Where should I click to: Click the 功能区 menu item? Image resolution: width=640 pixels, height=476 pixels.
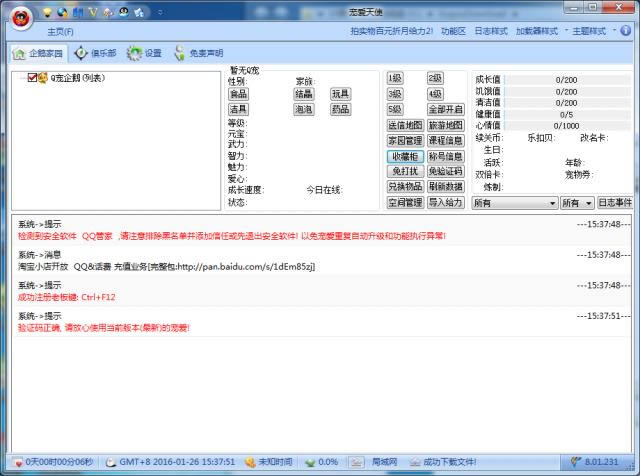(453, 31)
